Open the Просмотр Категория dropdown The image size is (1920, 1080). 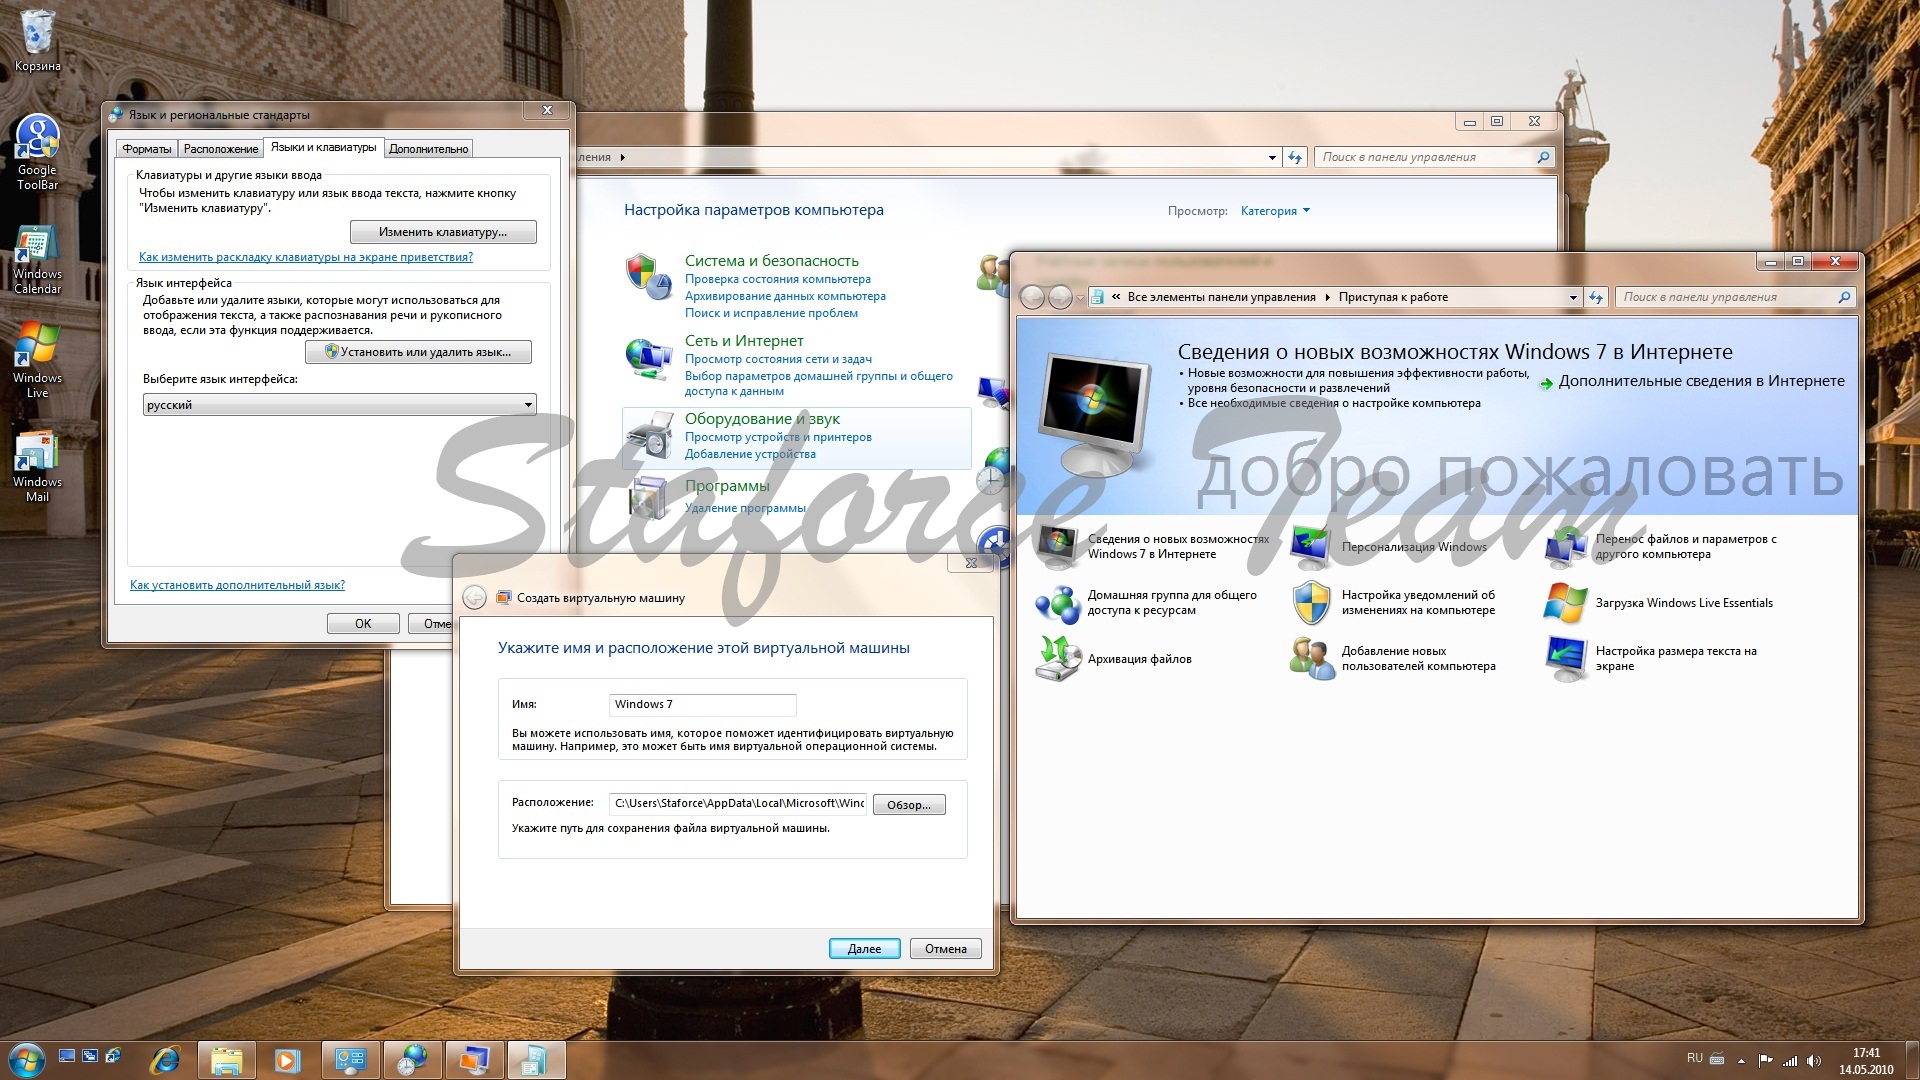(1275, 211)
